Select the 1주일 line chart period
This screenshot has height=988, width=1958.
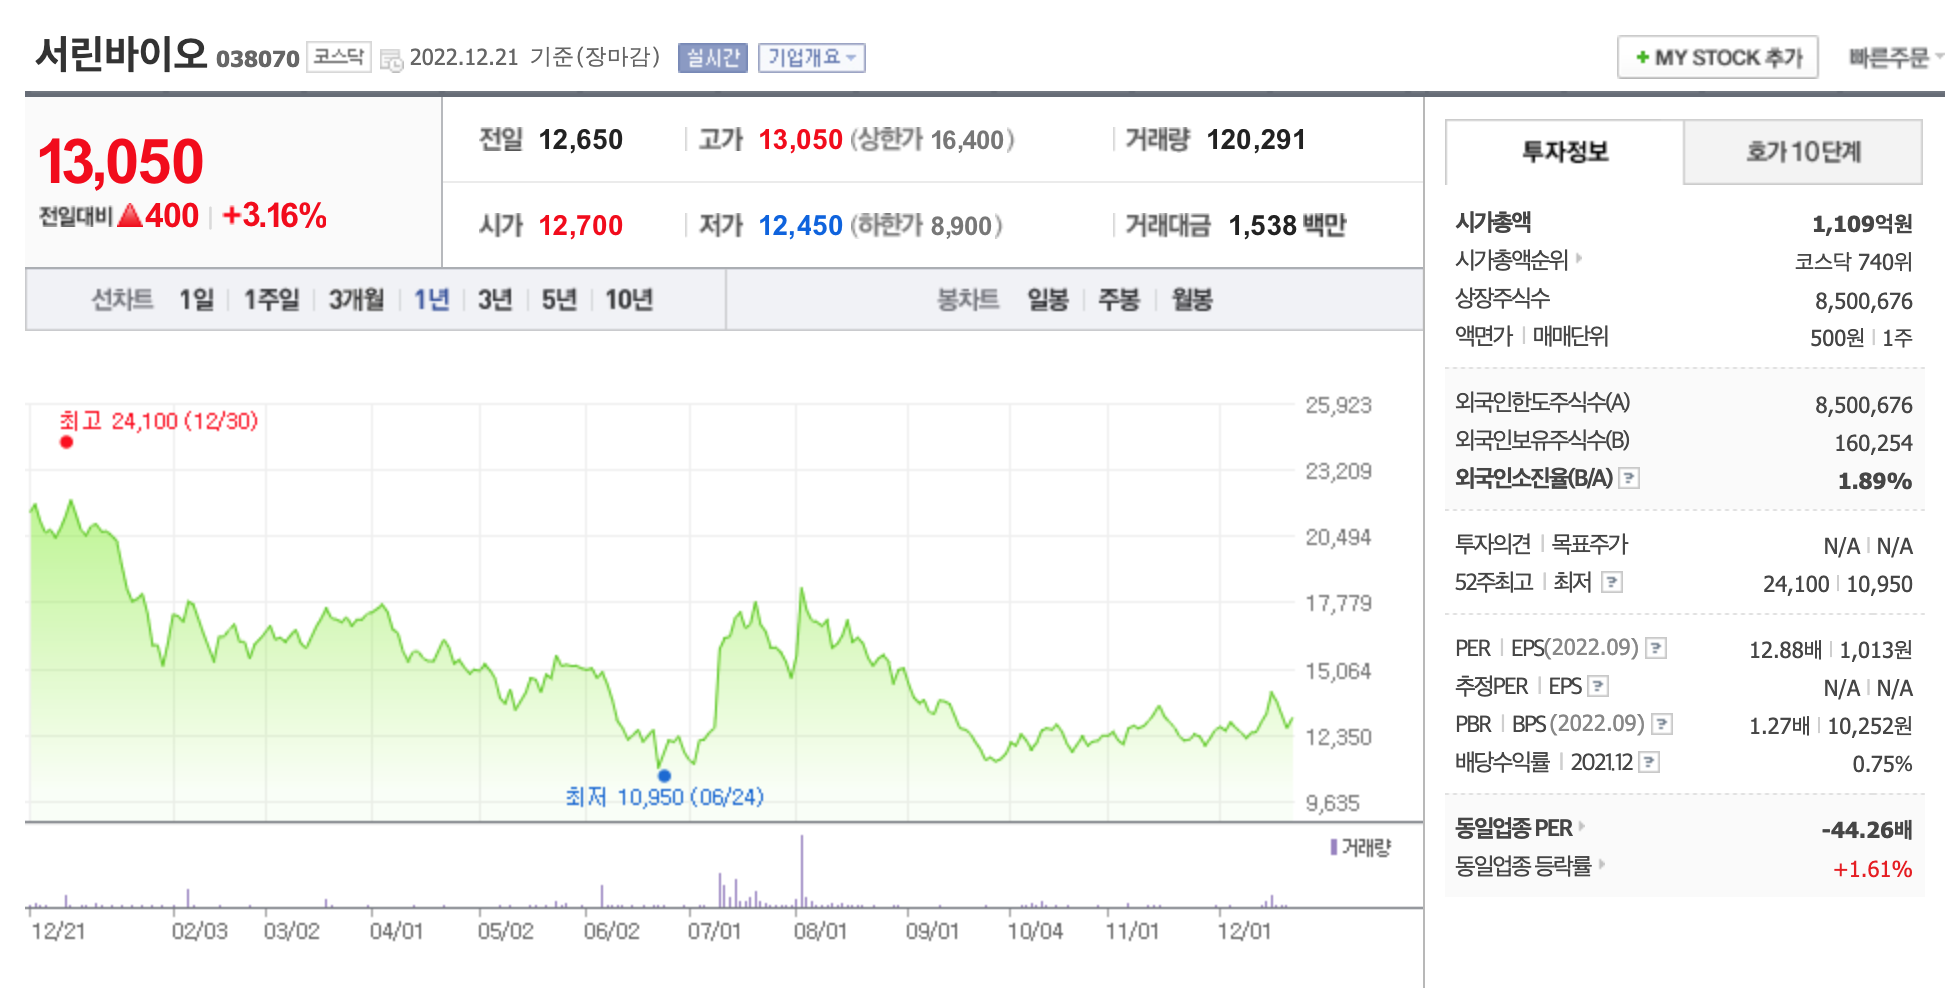click(272, 300)
